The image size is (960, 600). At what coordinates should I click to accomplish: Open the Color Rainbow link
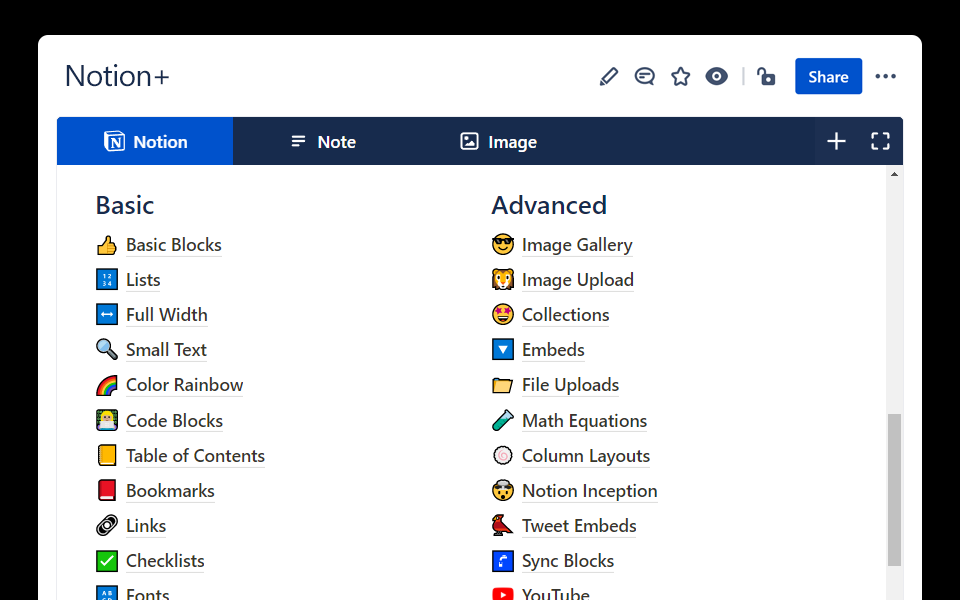(x=184, y=384)
